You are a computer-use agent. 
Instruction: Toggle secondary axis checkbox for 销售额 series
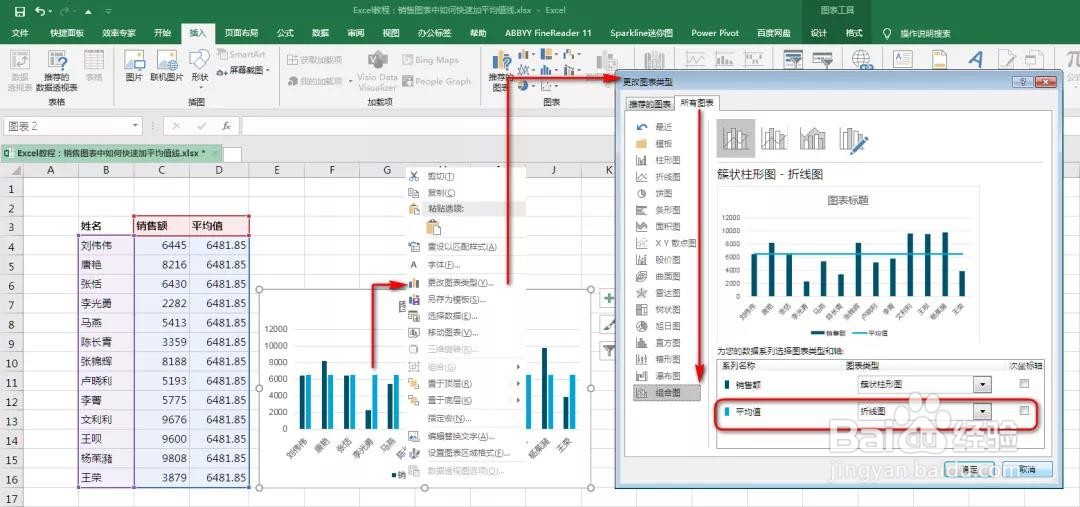1024,384
